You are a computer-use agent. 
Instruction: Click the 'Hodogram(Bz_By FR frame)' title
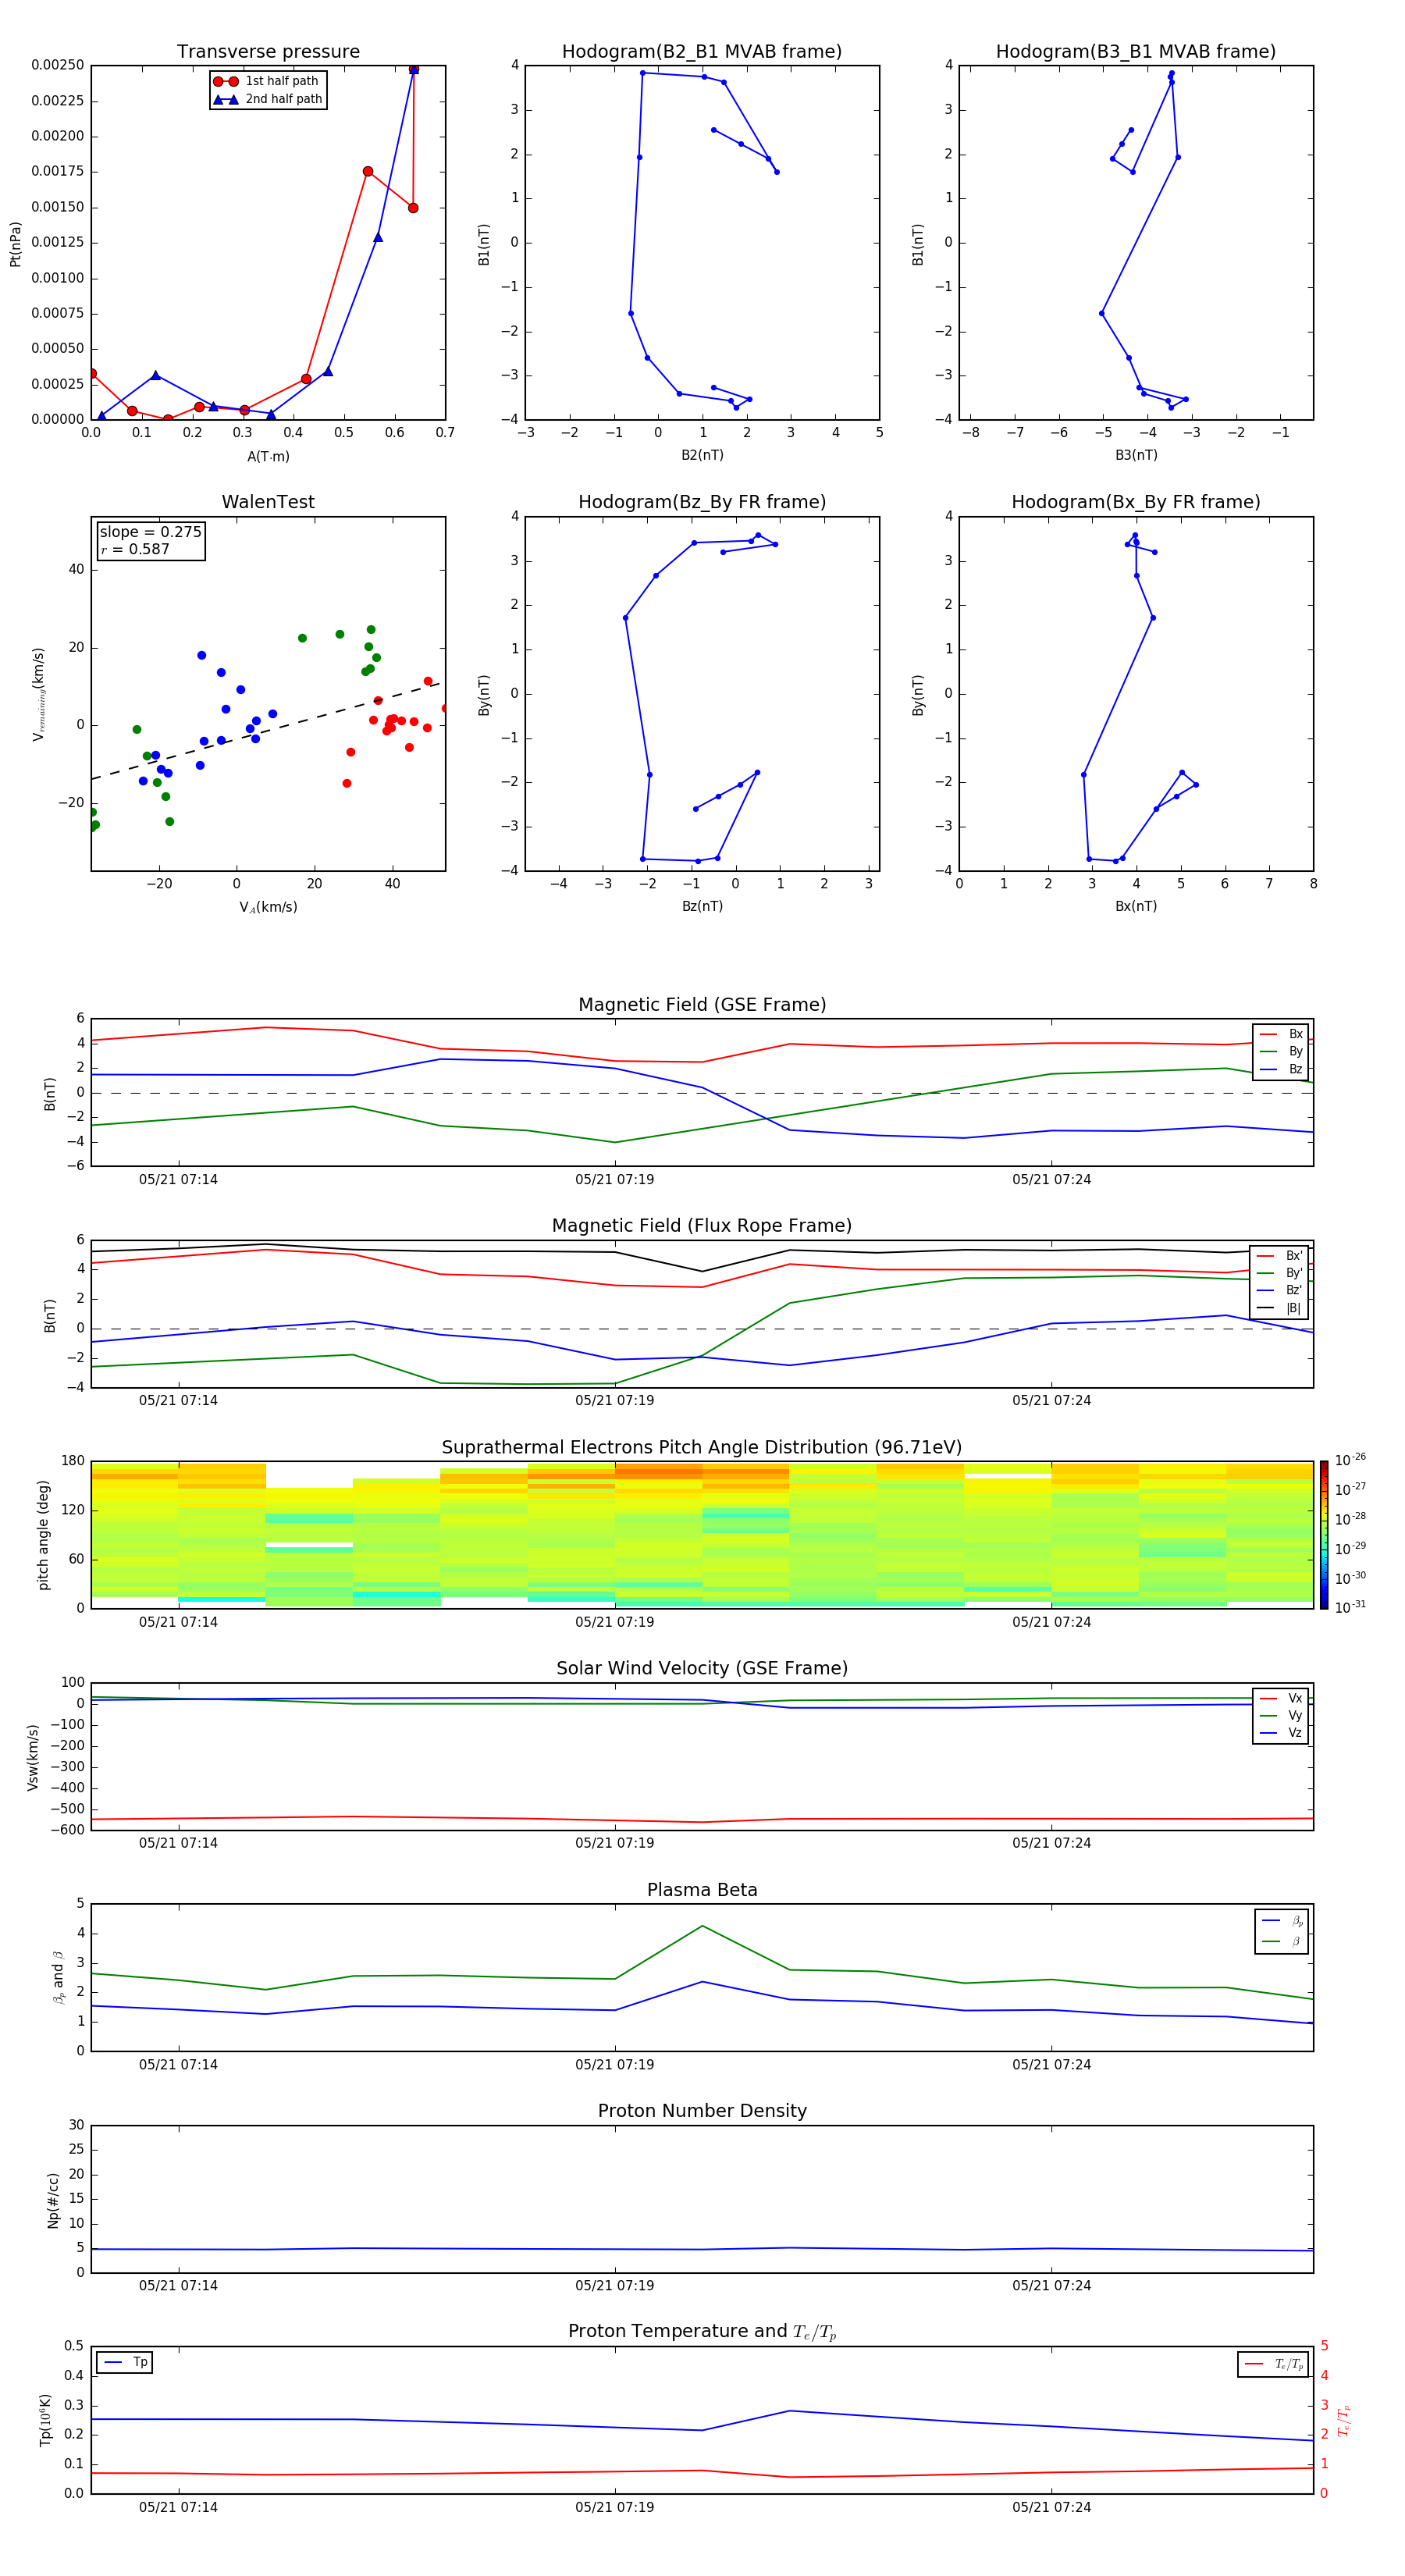[x=702, y=502]
